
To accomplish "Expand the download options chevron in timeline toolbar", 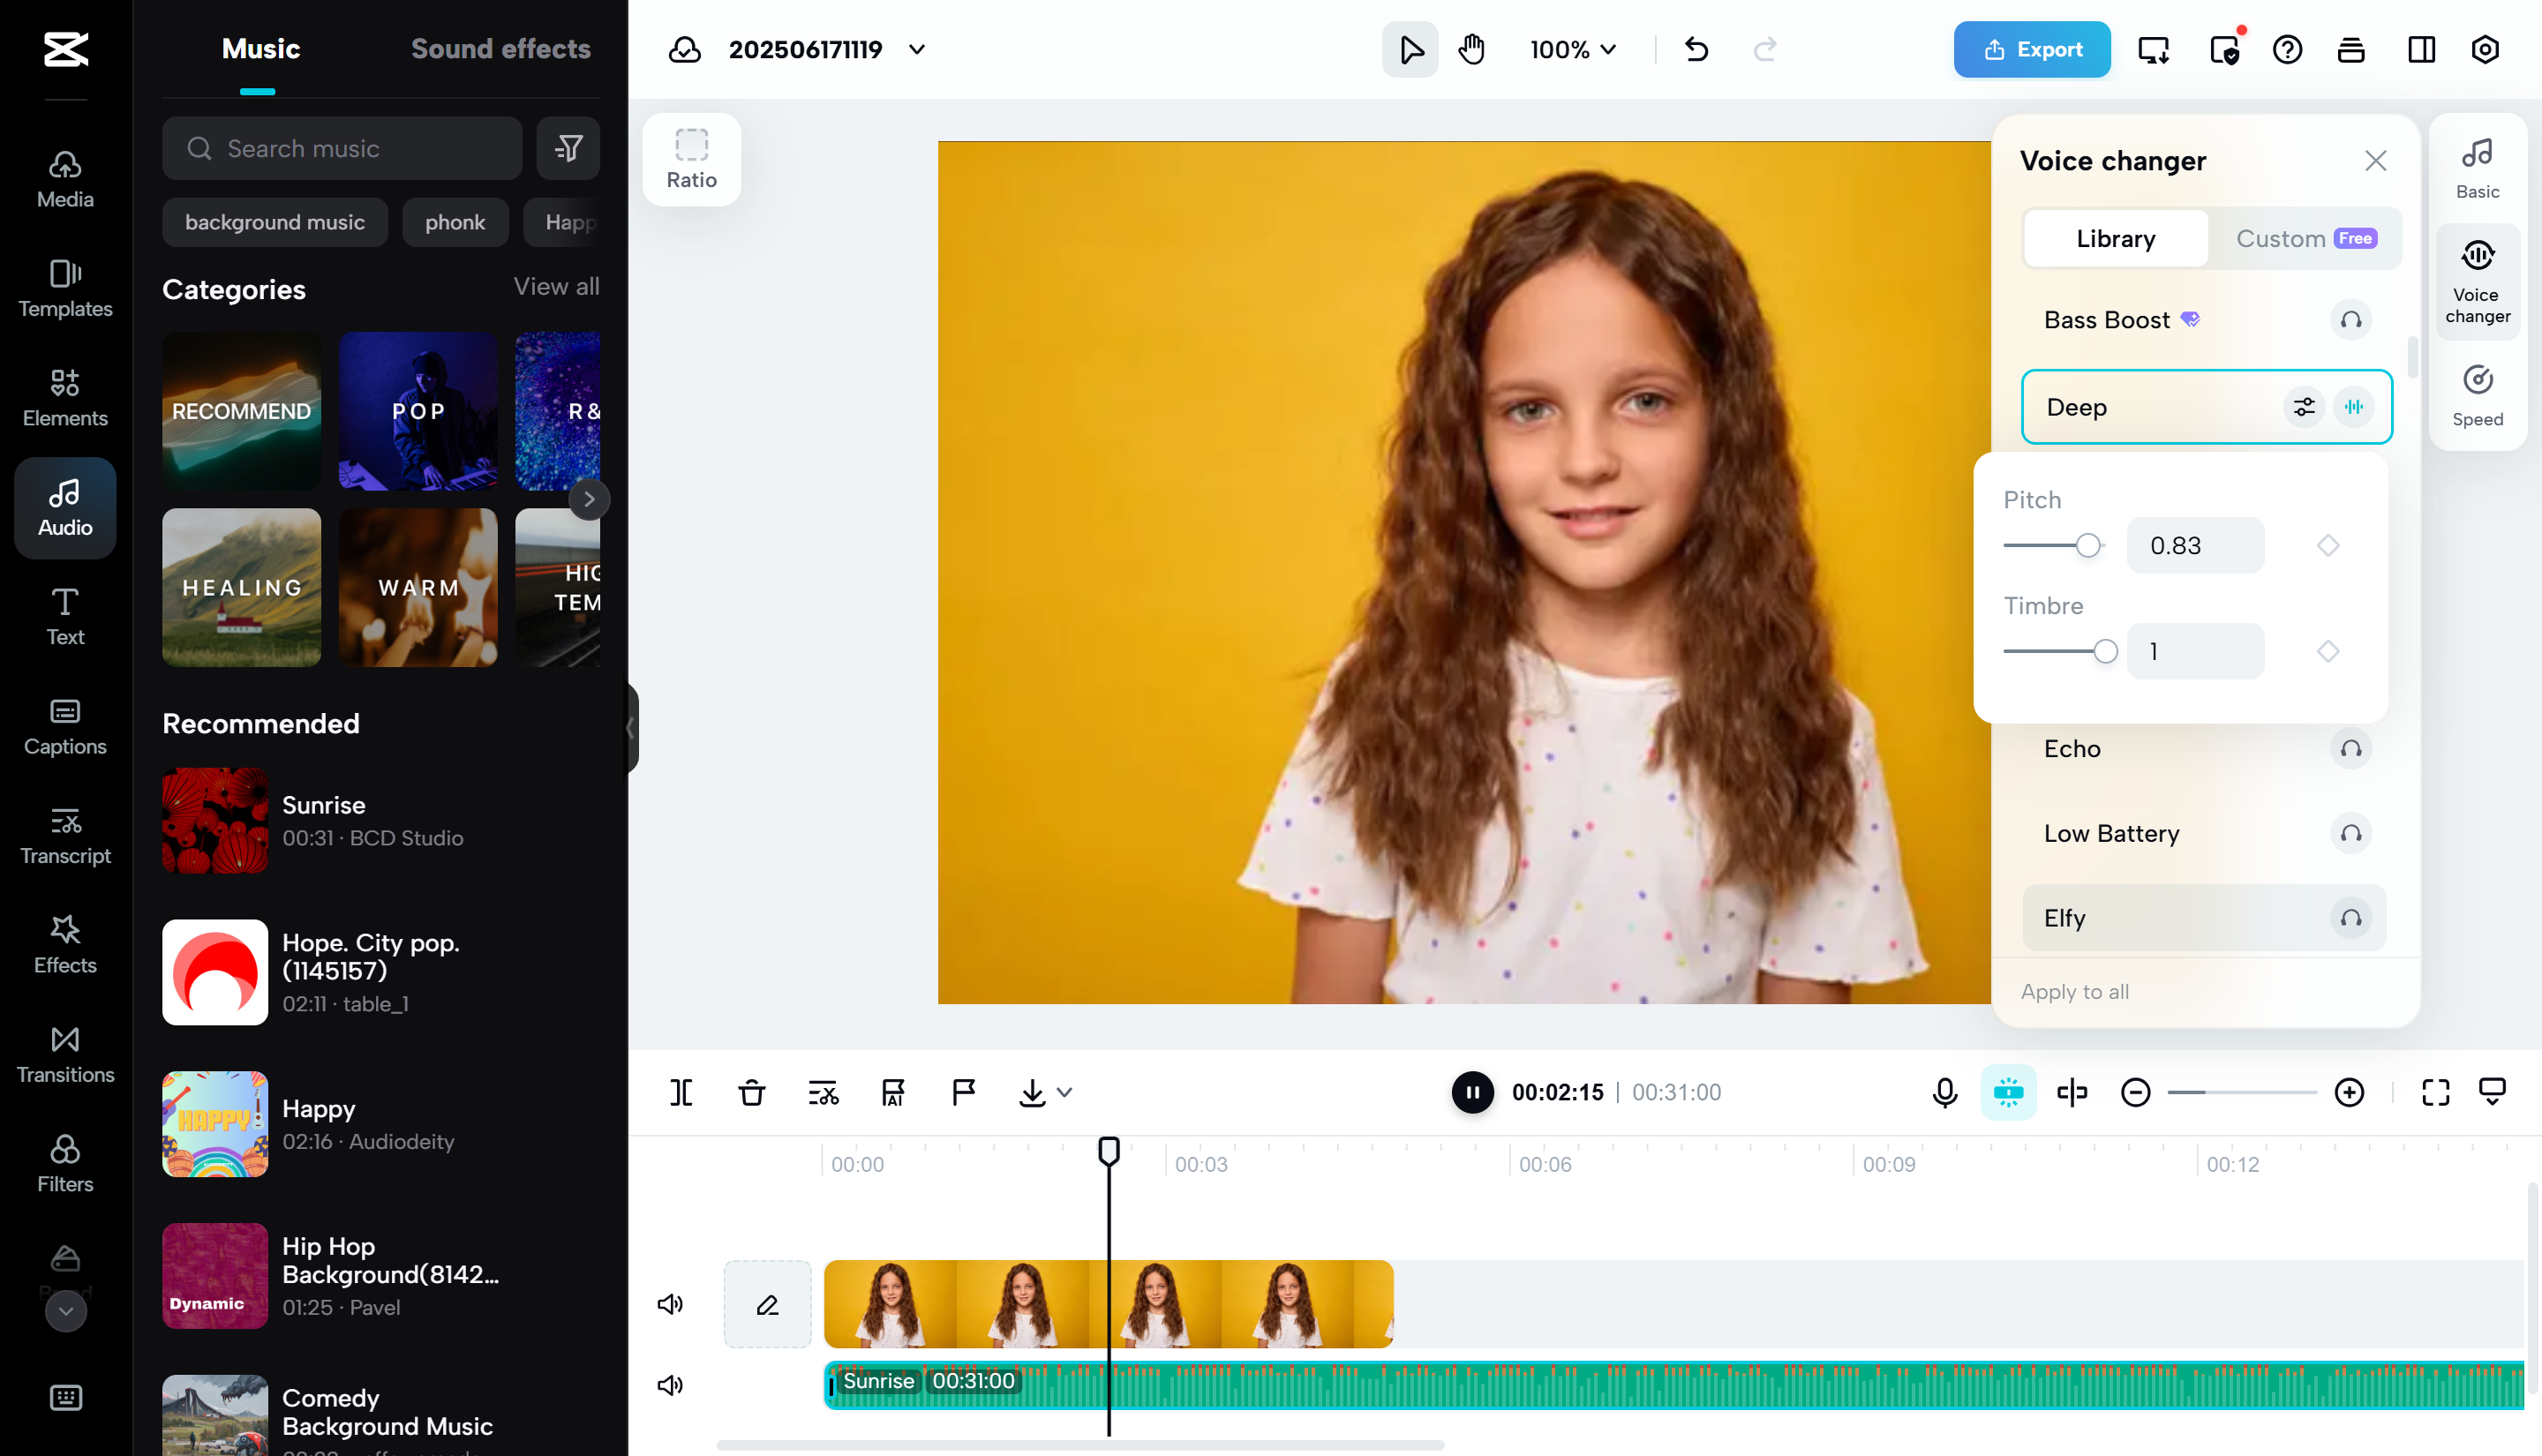I will click(x=1065, y=1093).
